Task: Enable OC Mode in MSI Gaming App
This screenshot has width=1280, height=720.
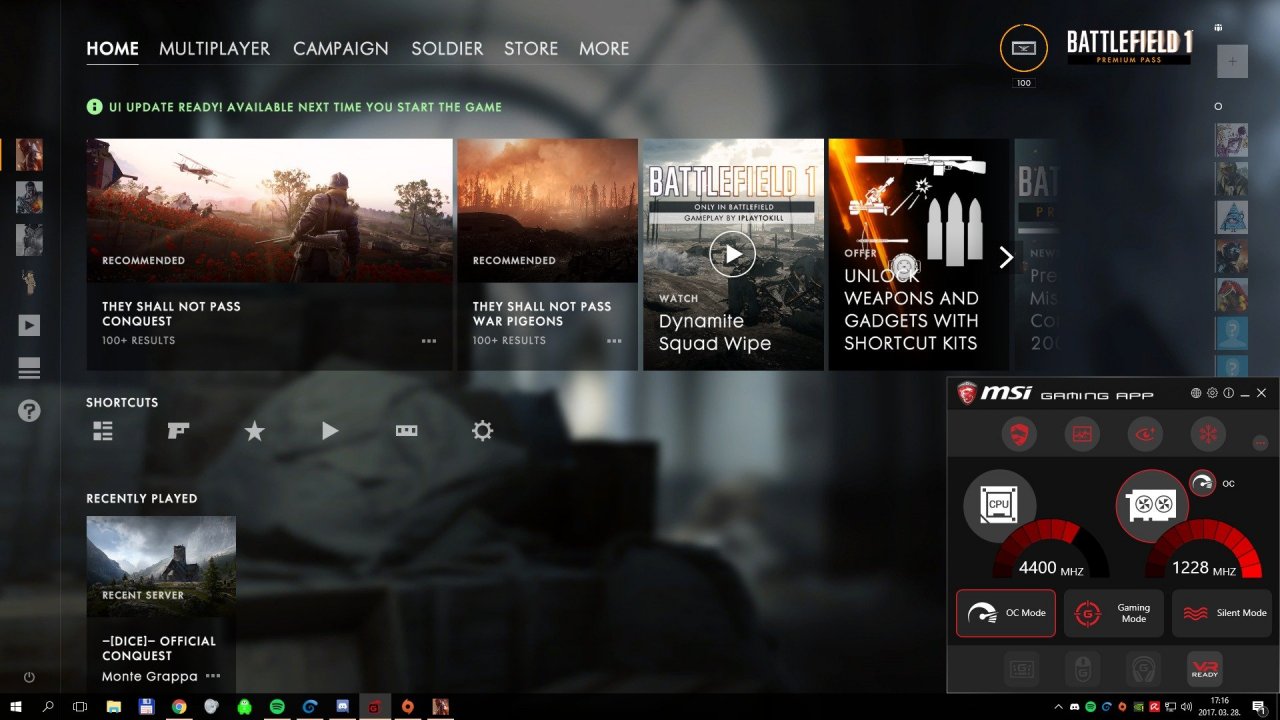Action: (x=1006, y=613)
